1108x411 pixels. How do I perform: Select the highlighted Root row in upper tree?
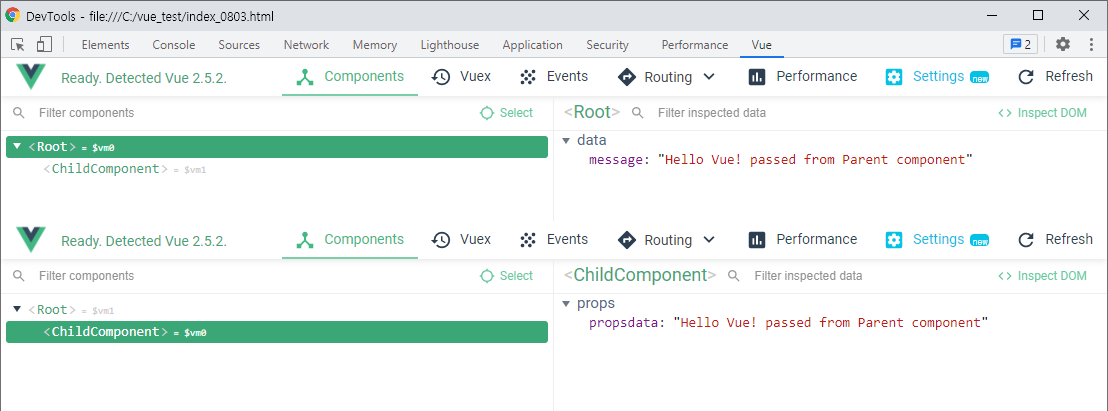click(277, 147)
